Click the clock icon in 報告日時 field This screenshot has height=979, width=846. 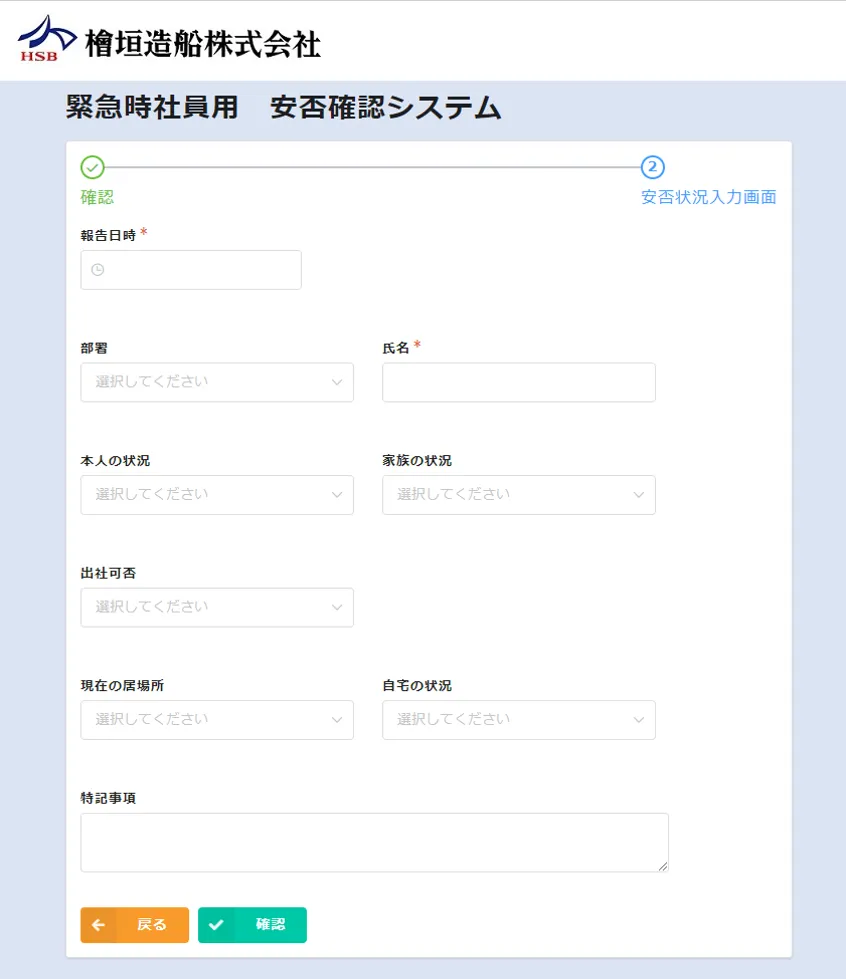point(97,270)
